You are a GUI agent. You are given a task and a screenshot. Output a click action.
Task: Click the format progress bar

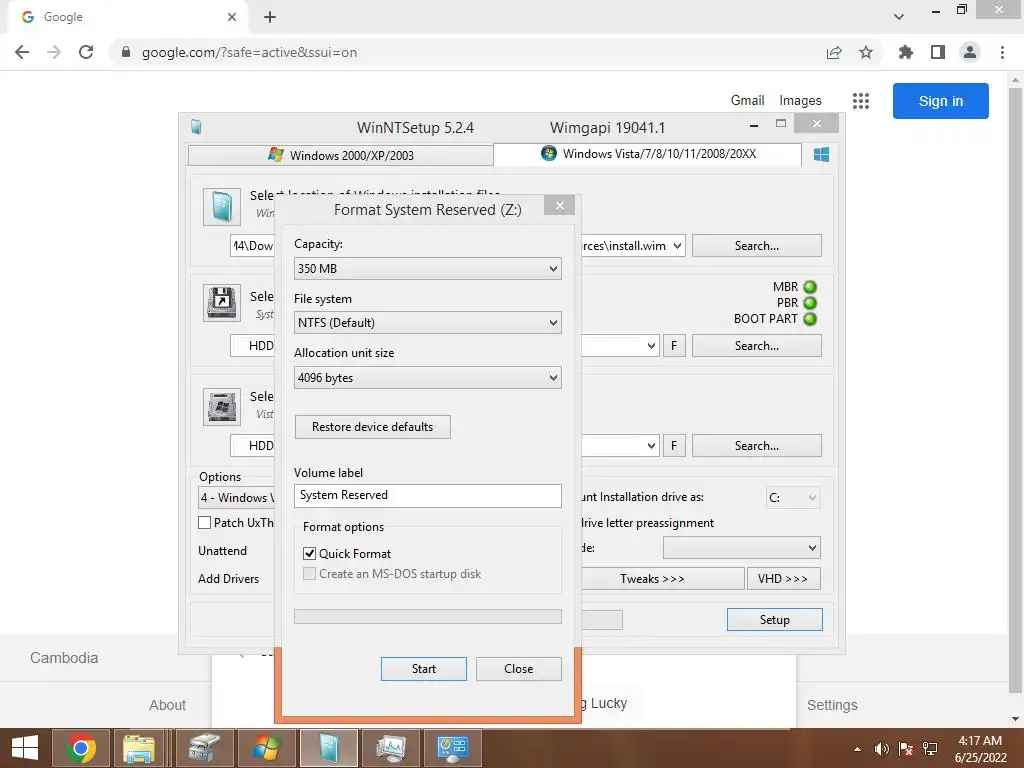[x=427, y=616]
